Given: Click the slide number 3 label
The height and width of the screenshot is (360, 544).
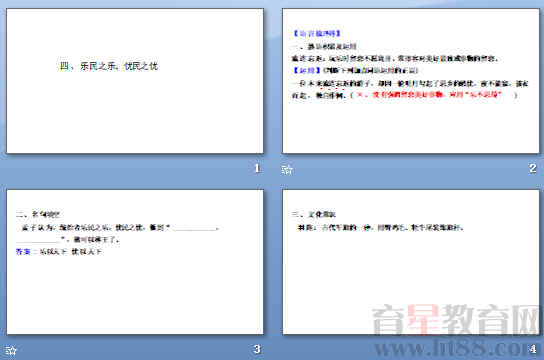Looking at the screenshot, I should [x=257, y=349].
